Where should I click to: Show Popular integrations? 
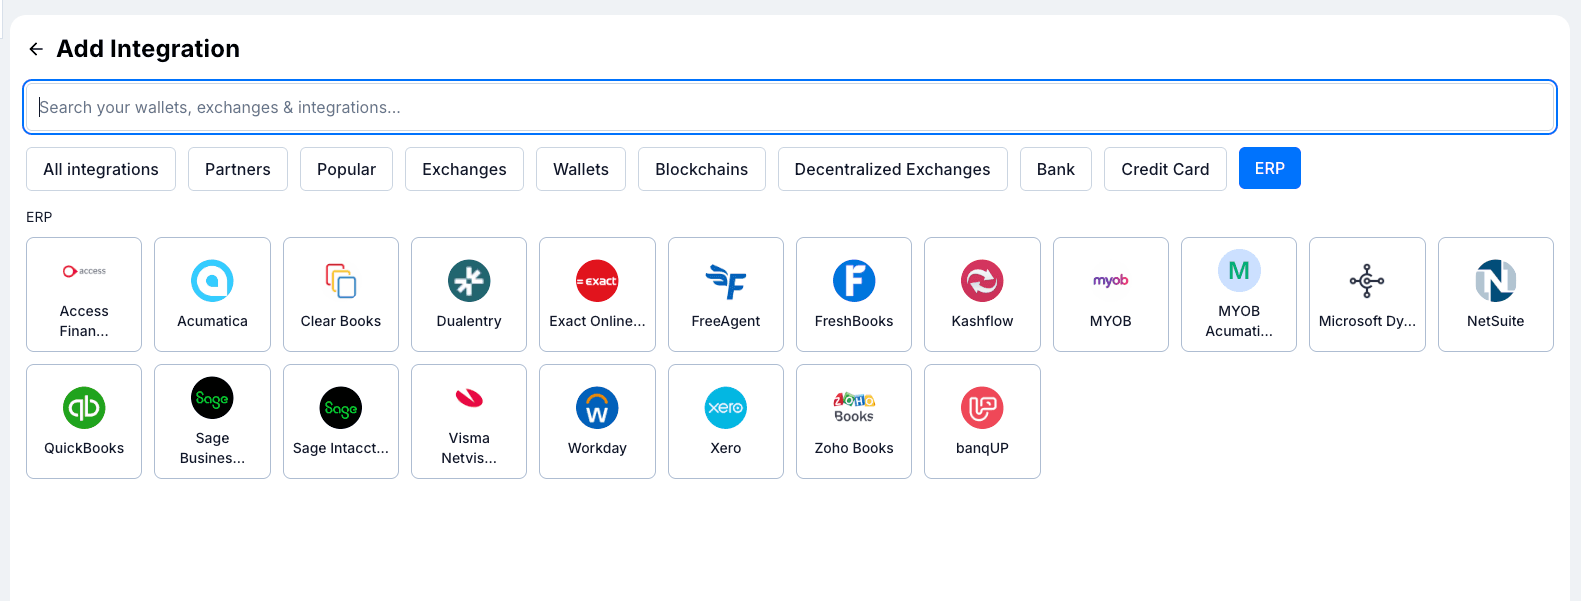347,169
